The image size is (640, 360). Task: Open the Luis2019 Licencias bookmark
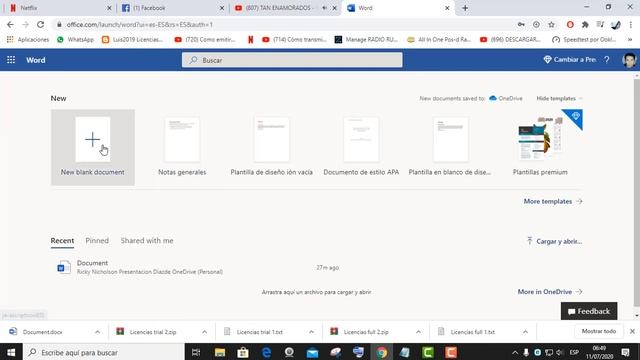pyautogui.click(x=133, y=40)
